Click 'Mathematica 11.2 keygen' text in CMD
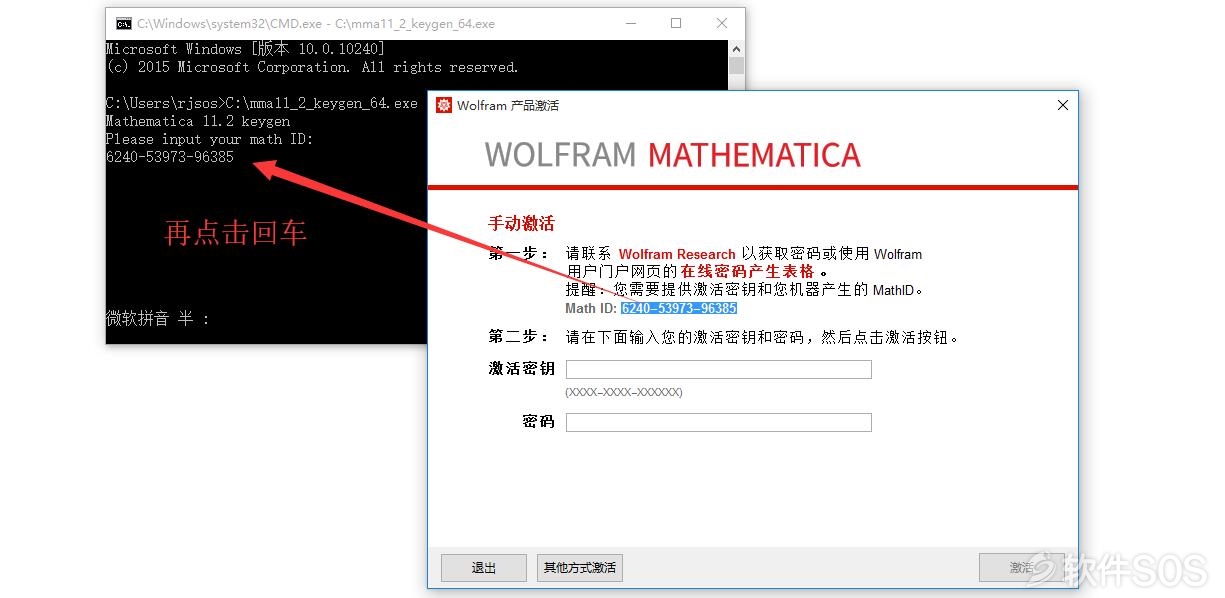 click(198, 121)
